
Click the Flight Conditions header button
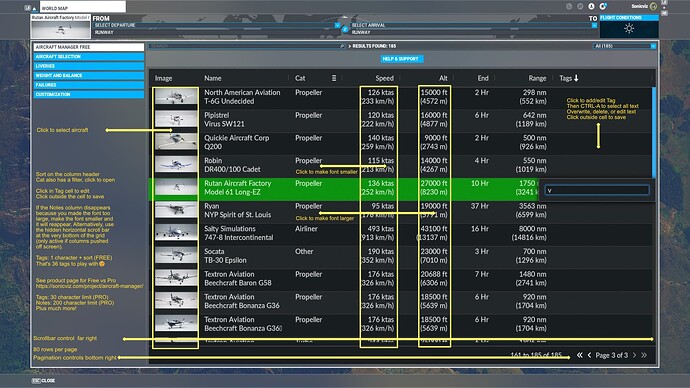pyautogui.click(x=629, y=18)
